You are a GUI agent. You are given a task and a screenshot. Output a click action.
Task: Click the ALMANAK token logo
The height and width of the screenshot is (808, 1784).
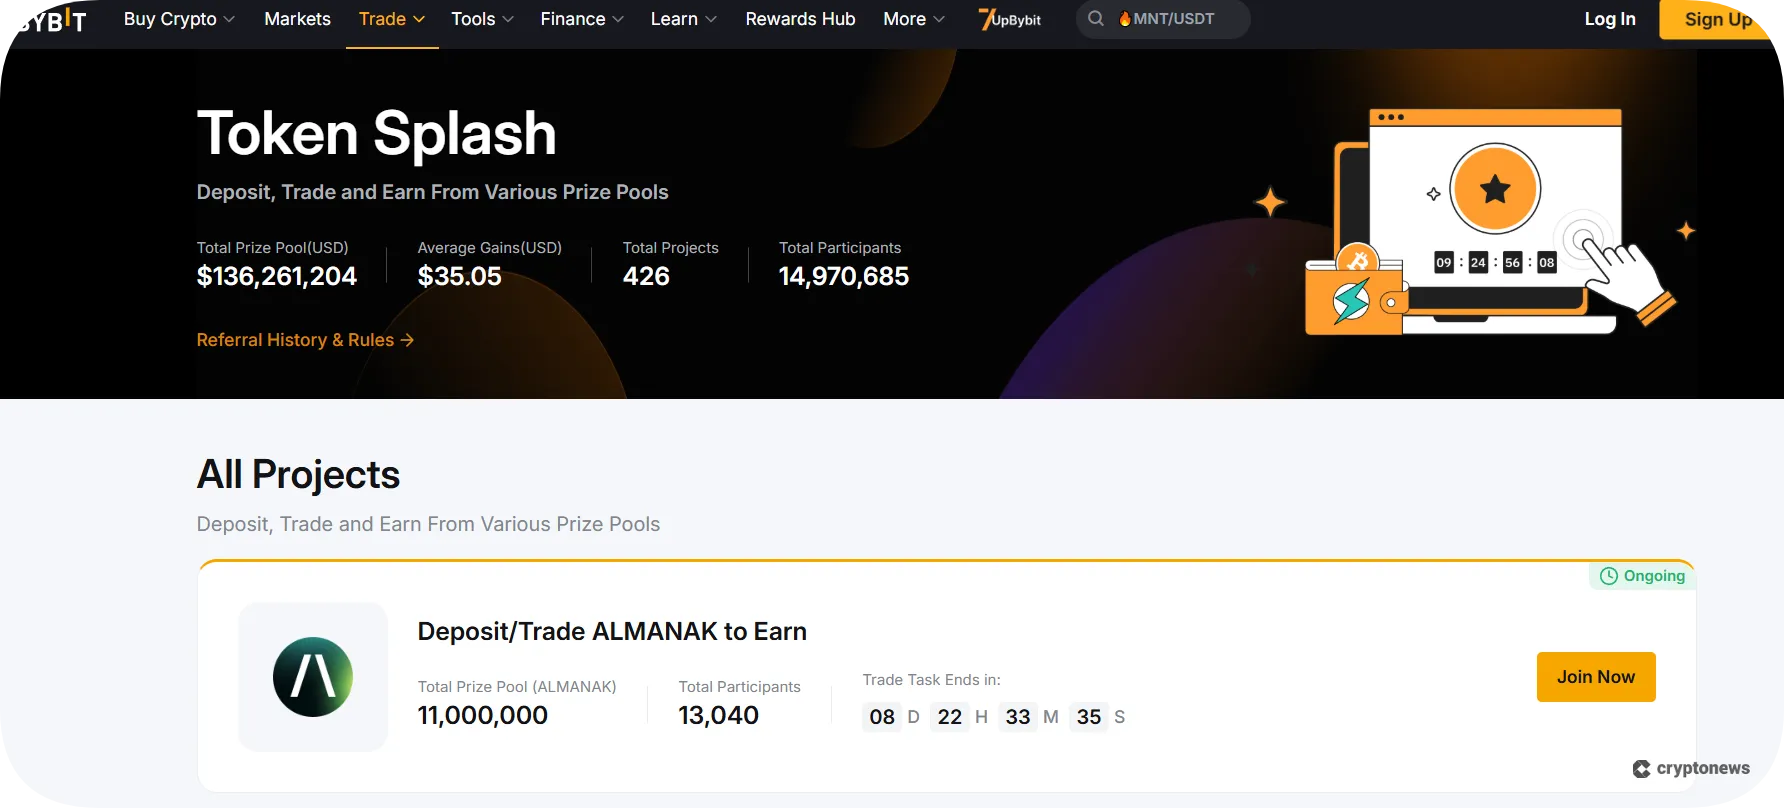pos(313,677)
